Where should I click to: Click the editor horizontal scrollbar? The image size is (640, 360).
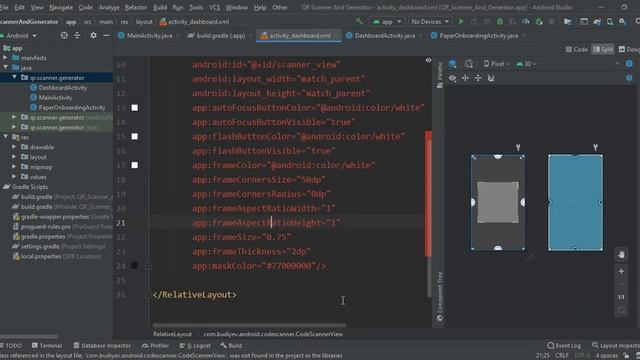pos(249,325)
